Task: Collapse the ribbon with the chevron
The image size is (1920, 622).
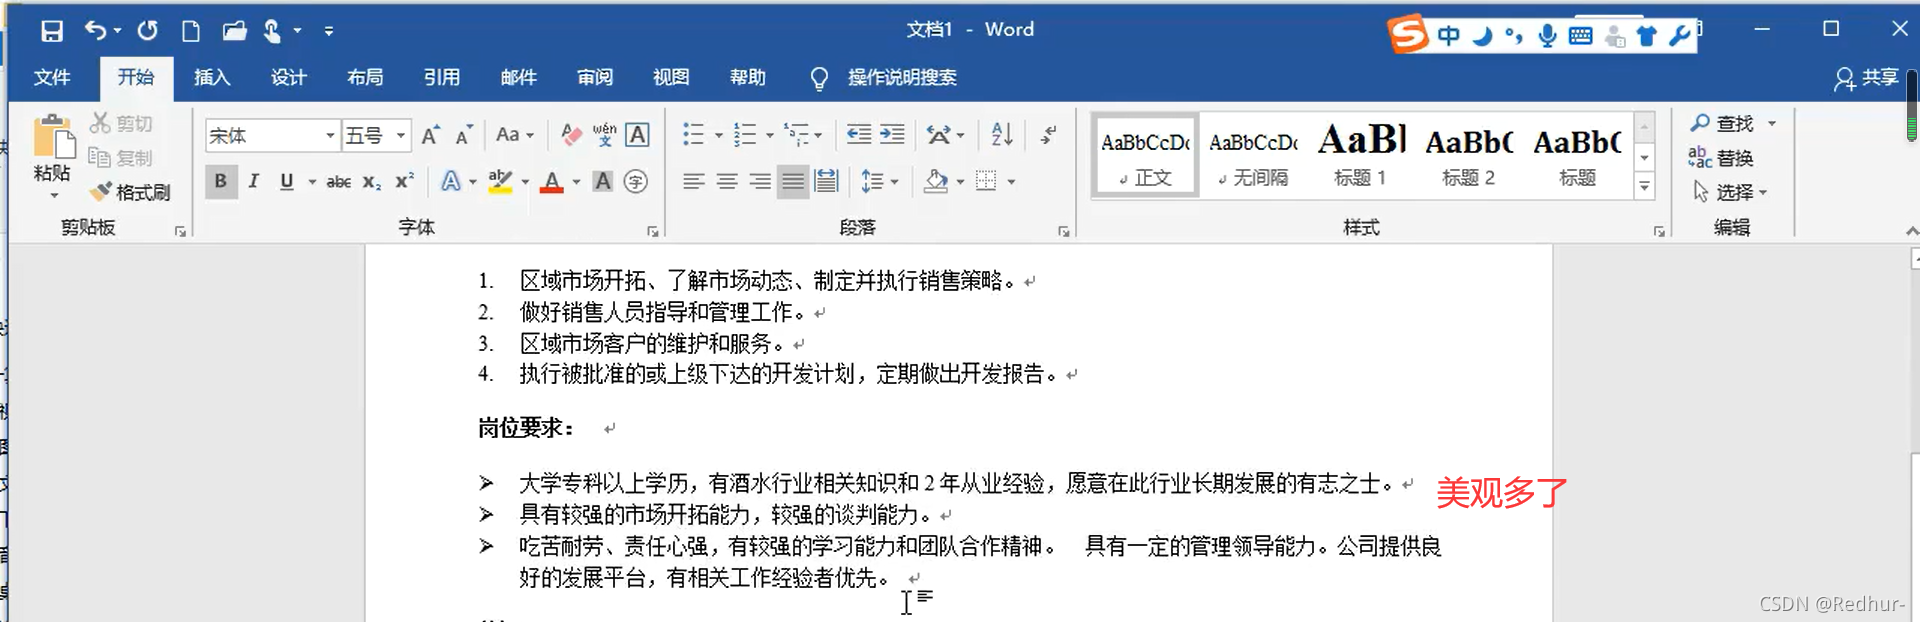Action: click(x=1912, y=231)
